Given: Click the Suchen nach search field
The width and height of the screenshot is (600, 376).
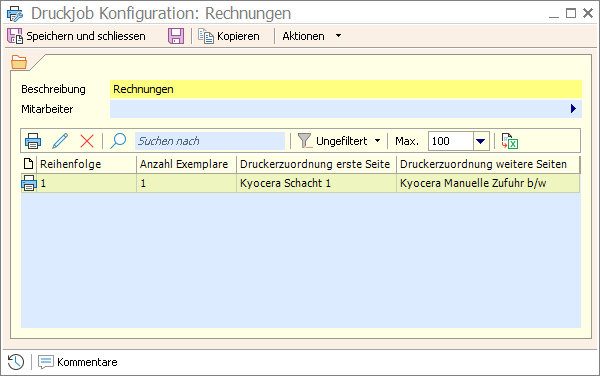Looking at the screenshot, I should 210,141.
